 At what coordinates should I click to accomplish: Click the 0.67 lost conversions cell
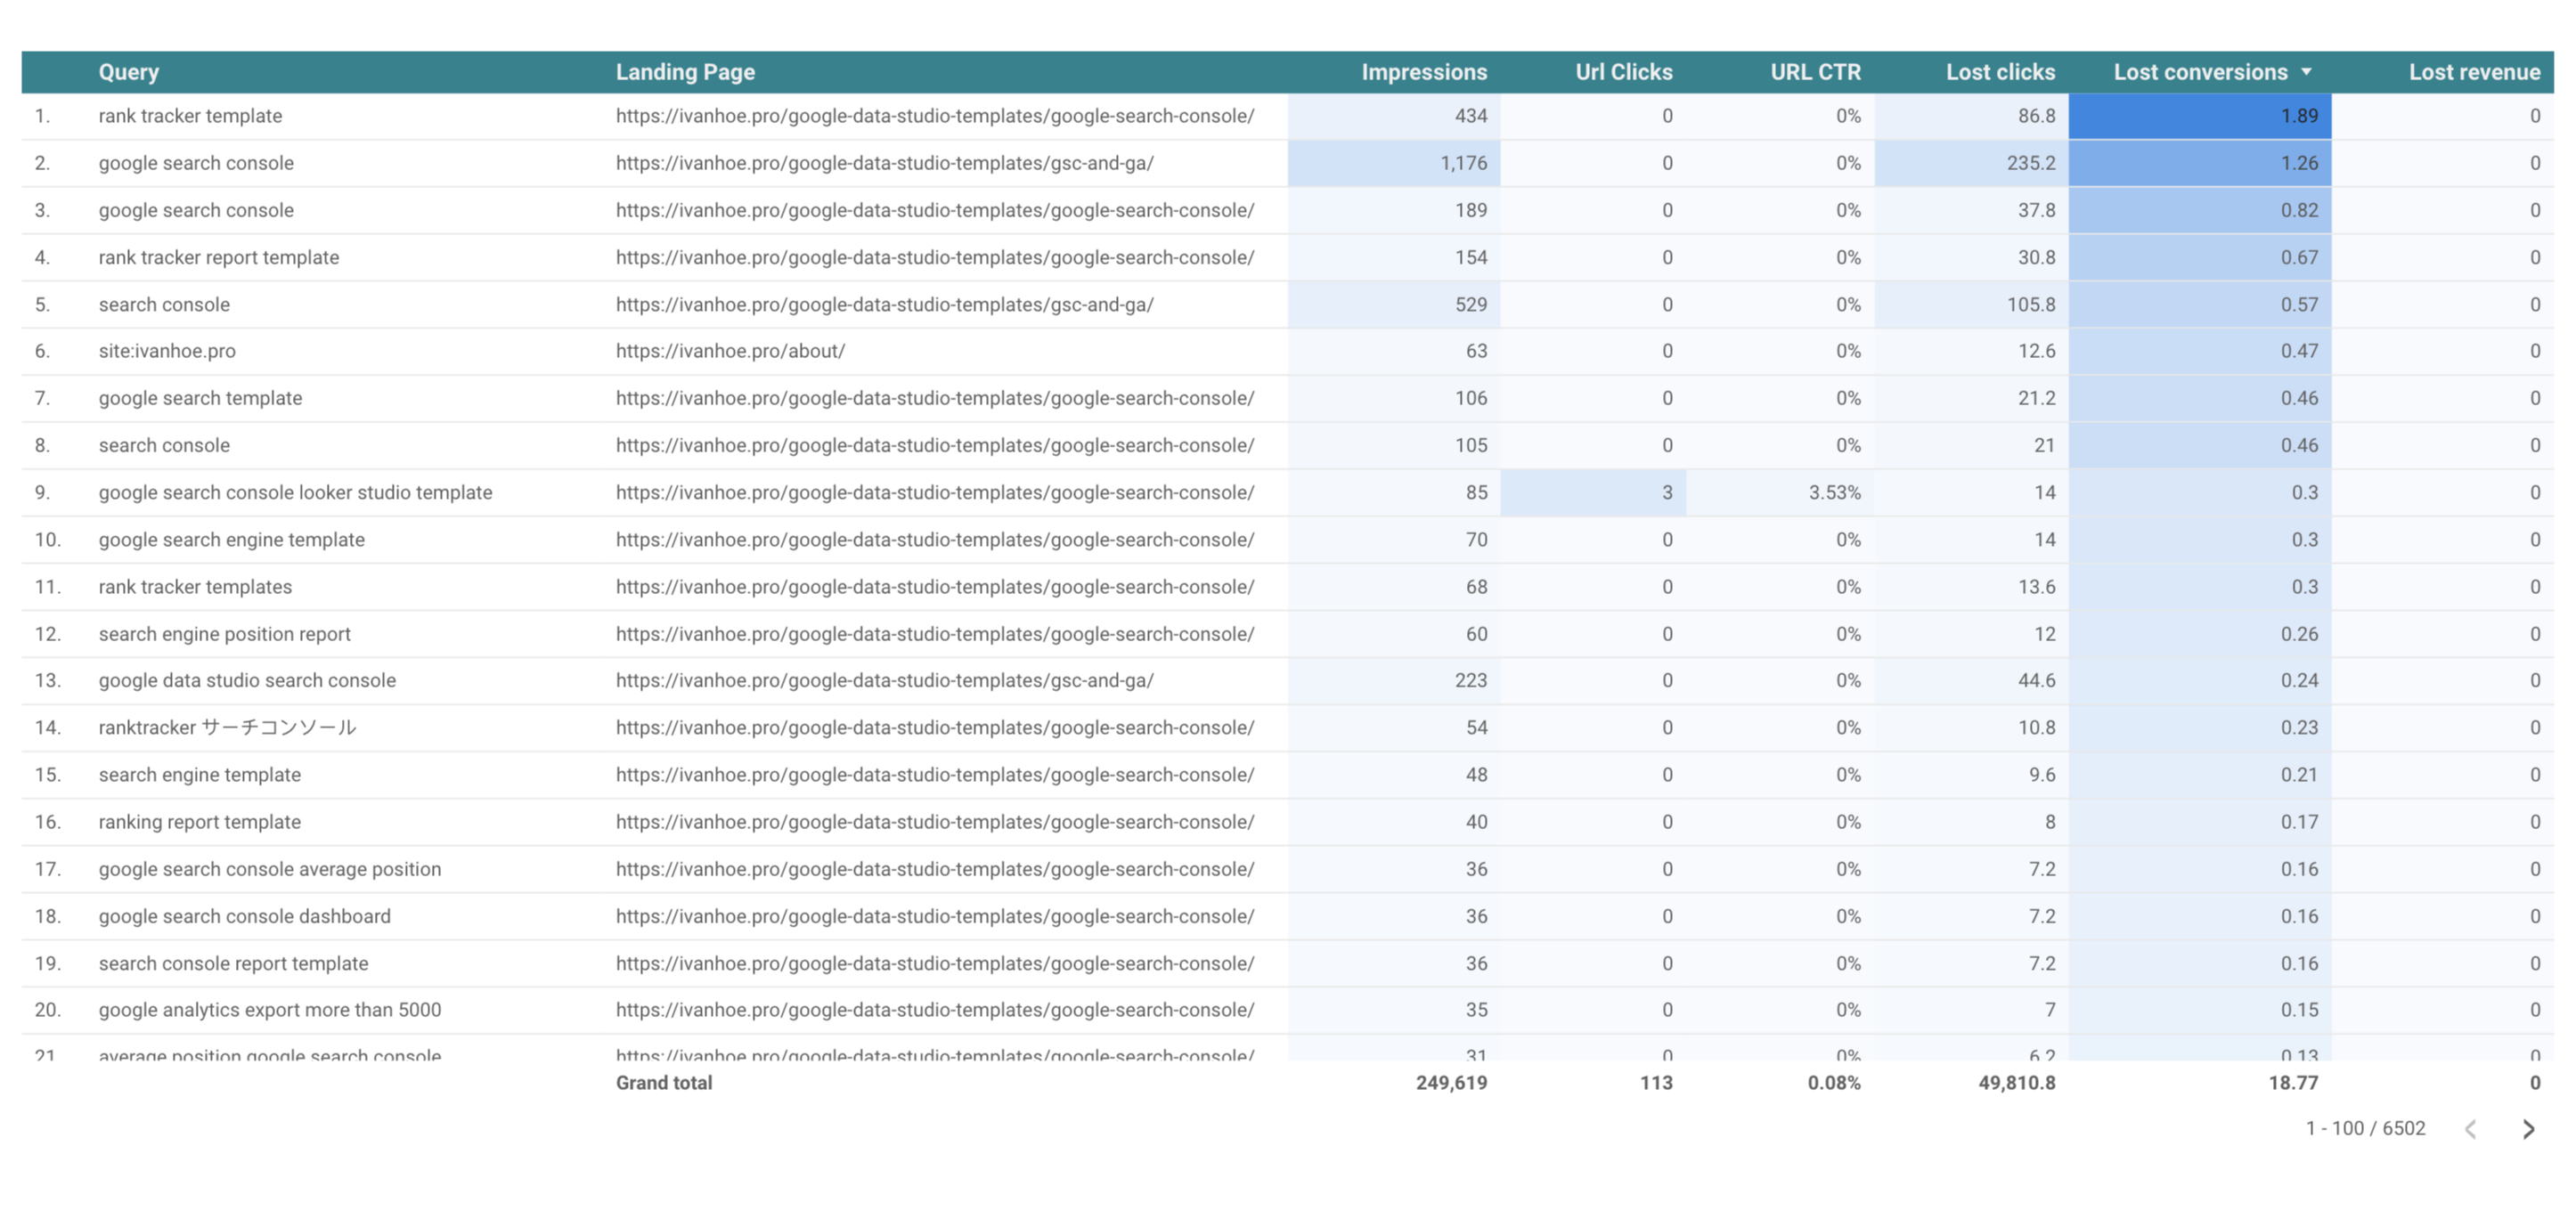(x=2200, y=257)
